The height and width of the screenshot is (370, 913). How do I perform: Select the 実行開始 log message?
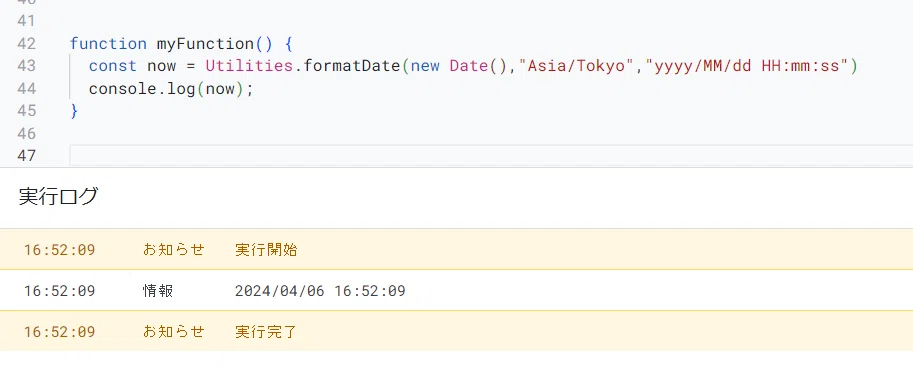tap(266, 250)
